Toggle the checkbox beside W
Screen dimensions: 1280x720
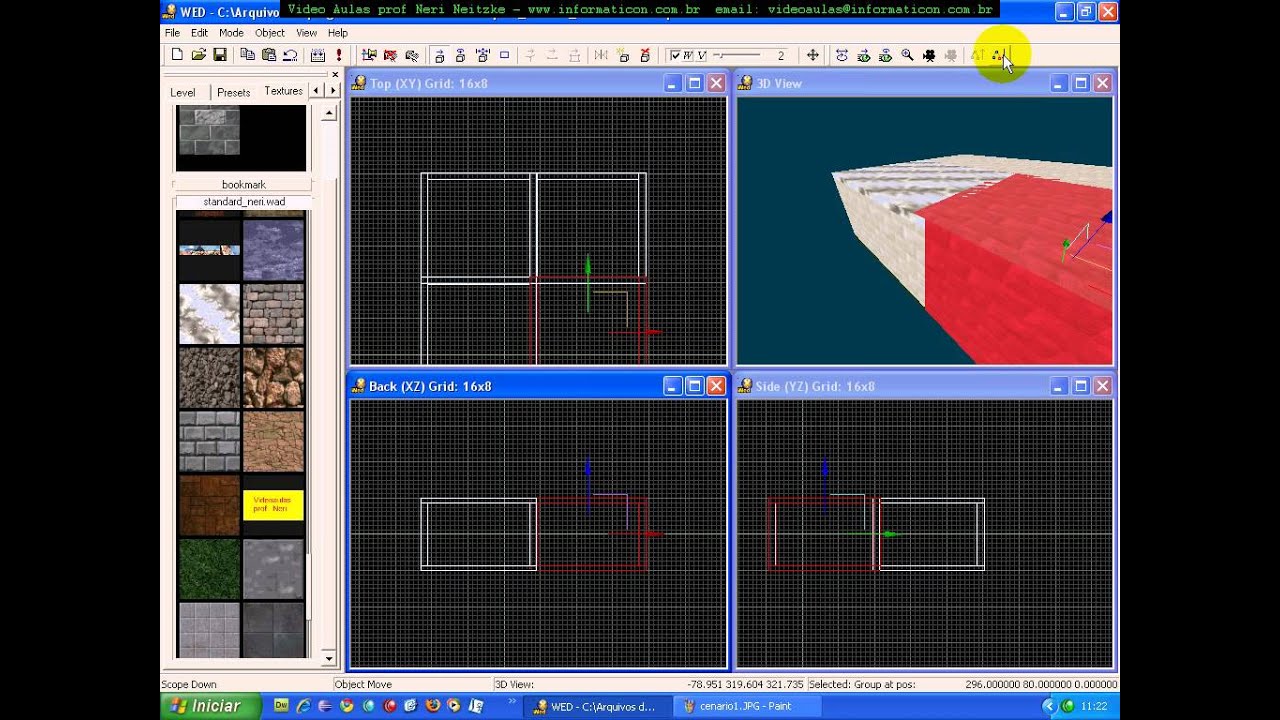pos(675,55)
